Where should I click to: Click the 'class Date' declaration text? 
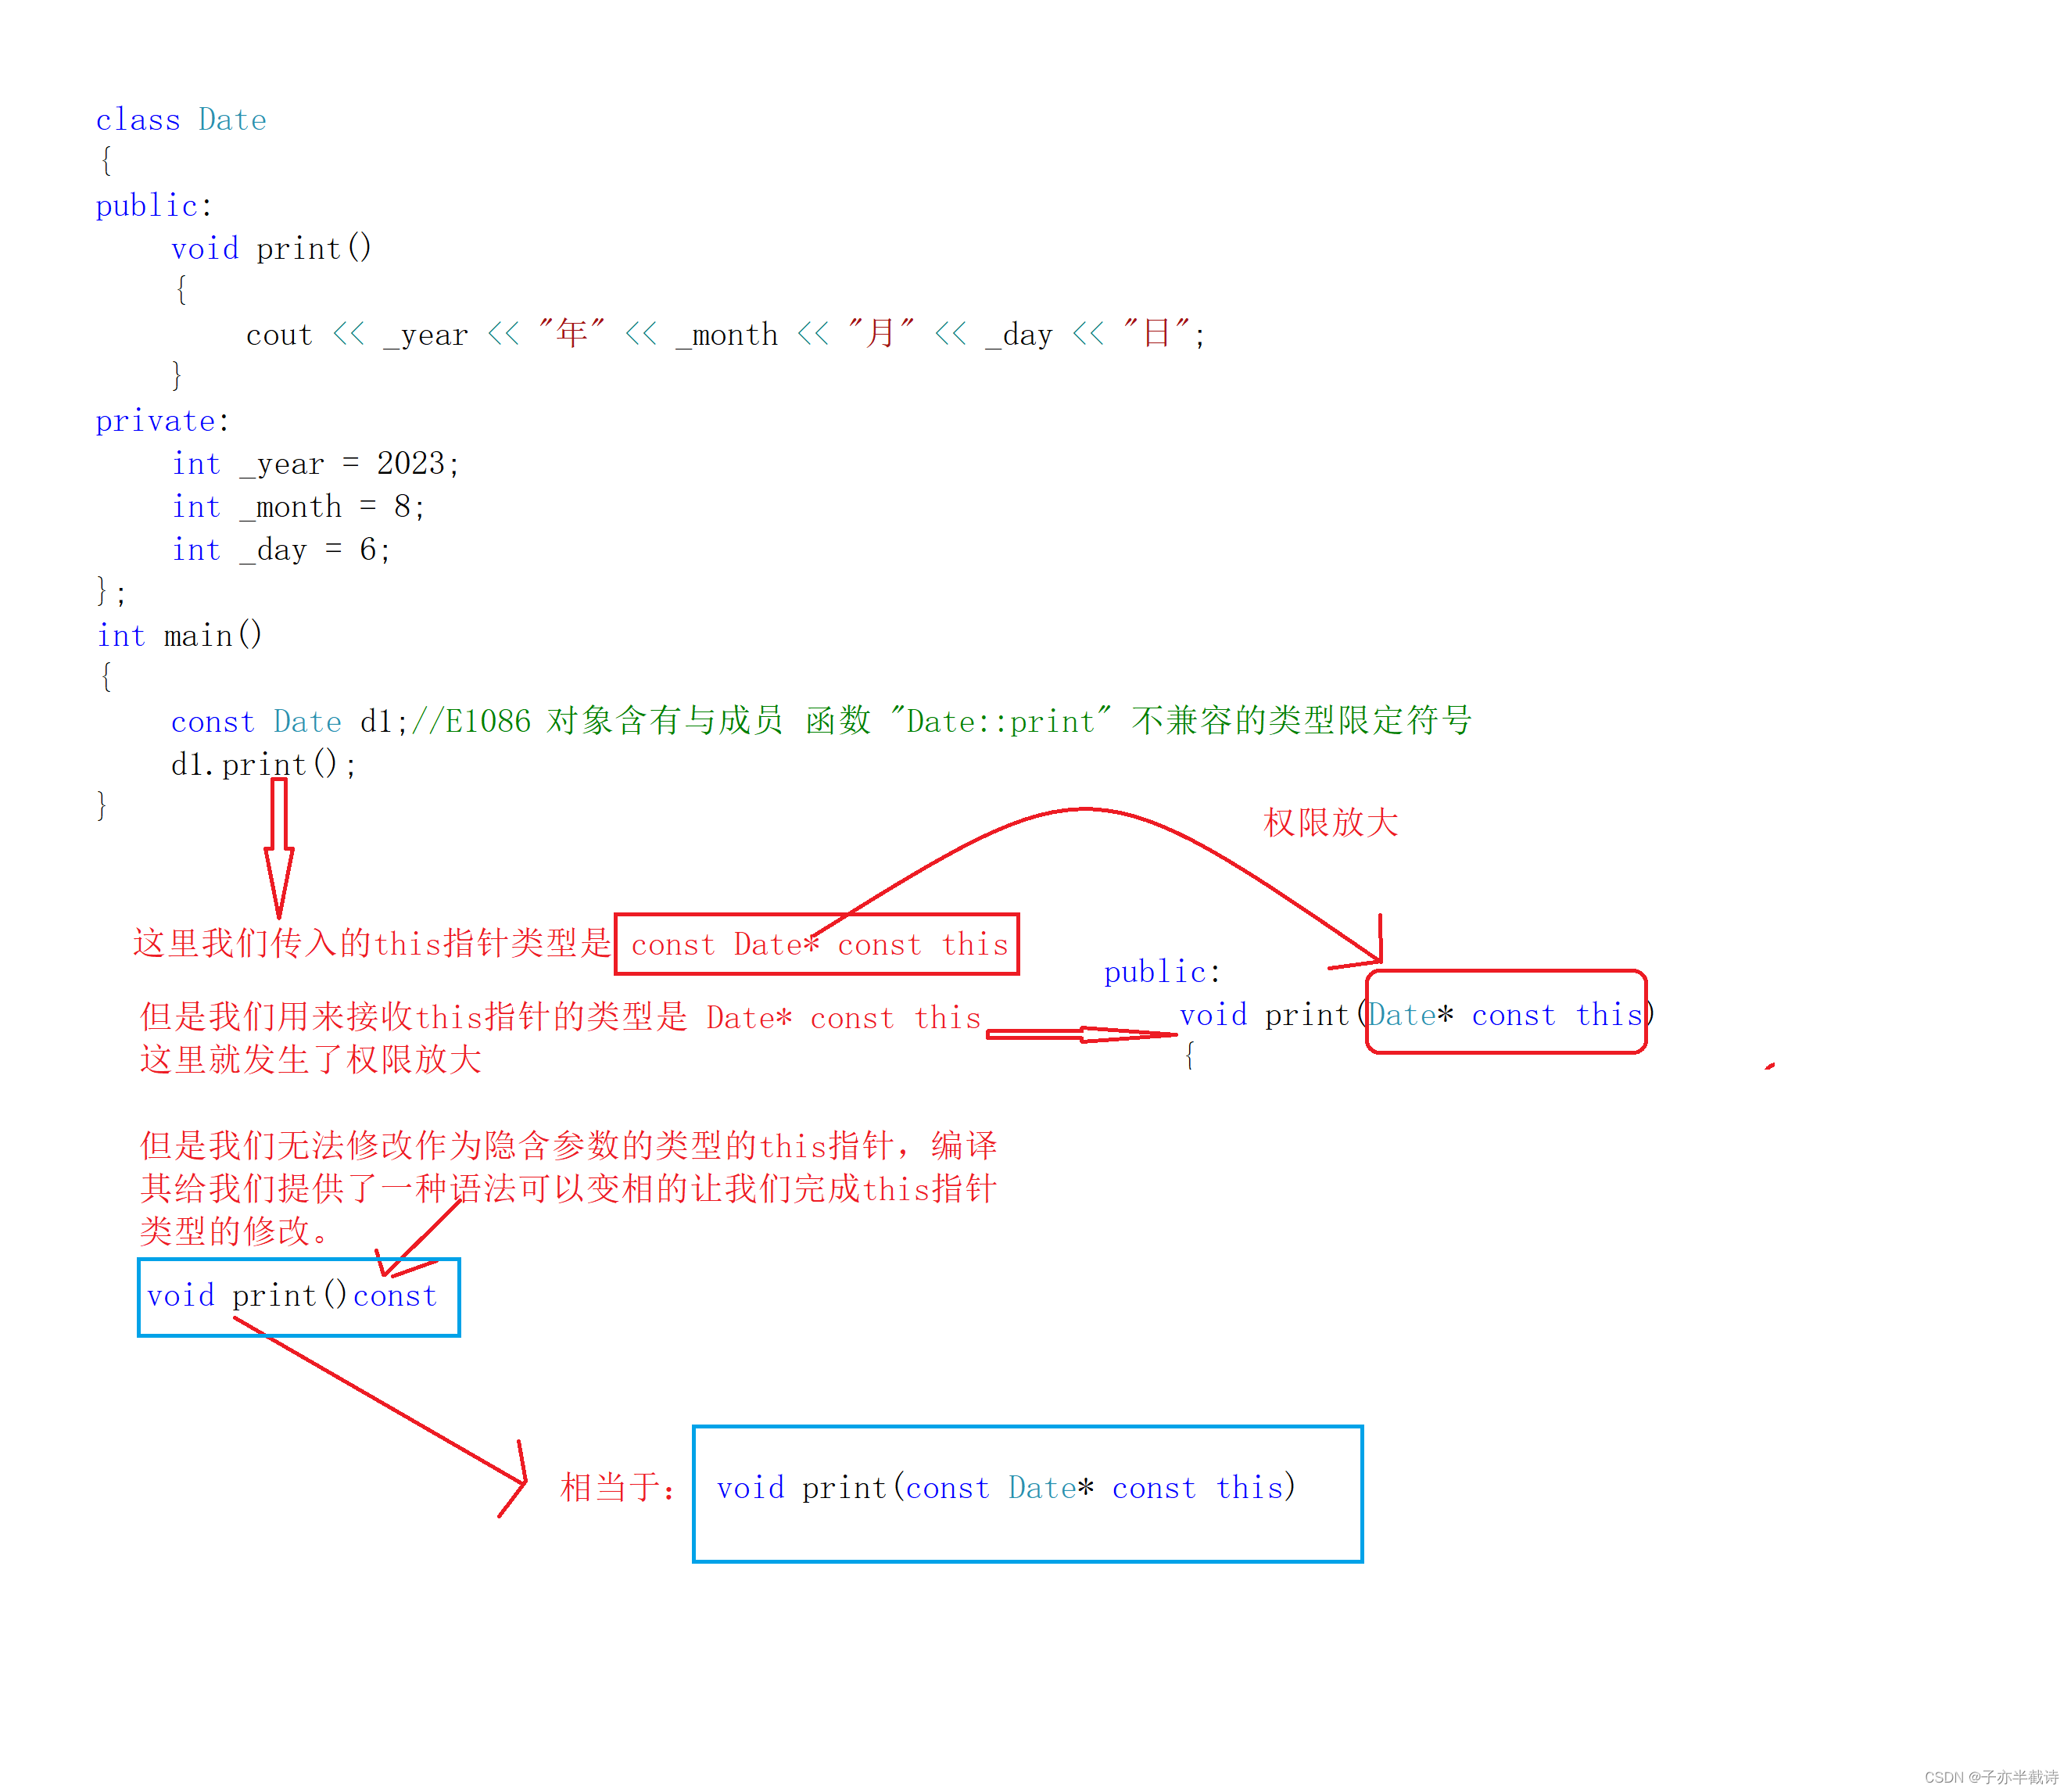point(181,120)
